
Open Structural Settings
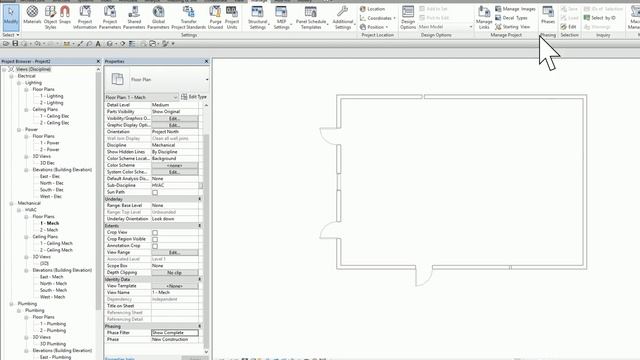coord(258,18)
